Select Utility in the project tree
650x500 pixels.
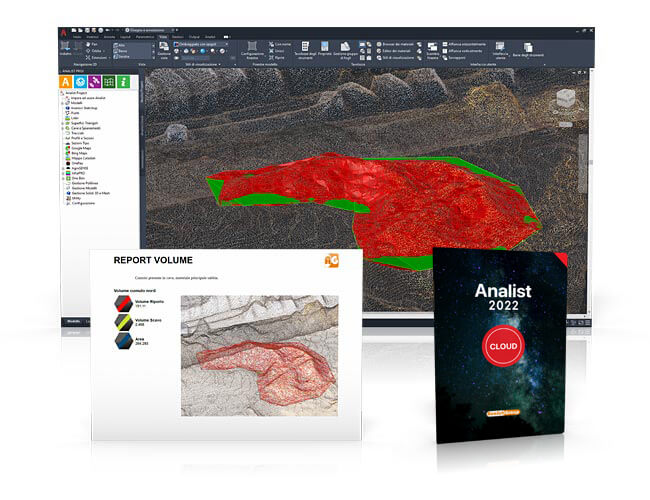click(76, 198)
